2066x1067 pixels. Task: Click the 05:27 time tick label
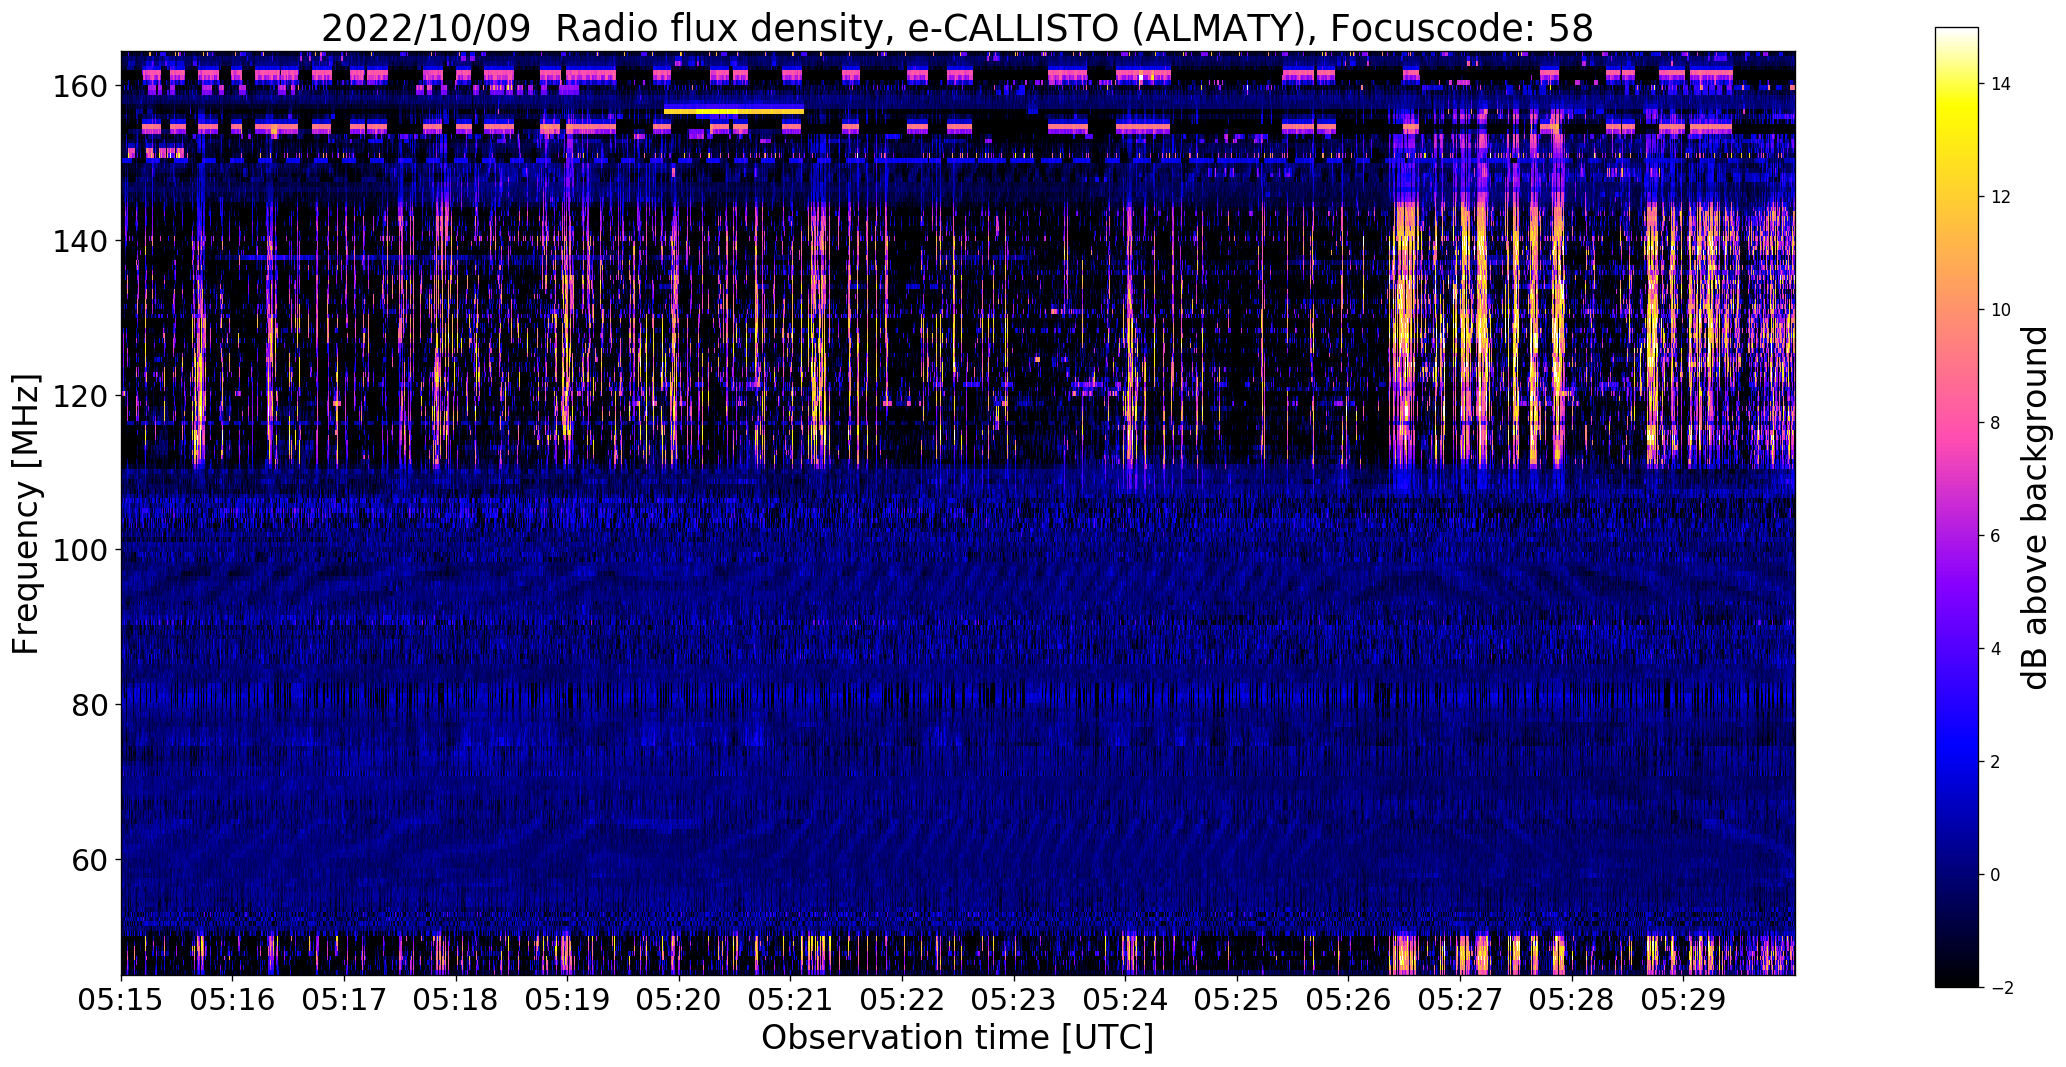point(1460,1000)
